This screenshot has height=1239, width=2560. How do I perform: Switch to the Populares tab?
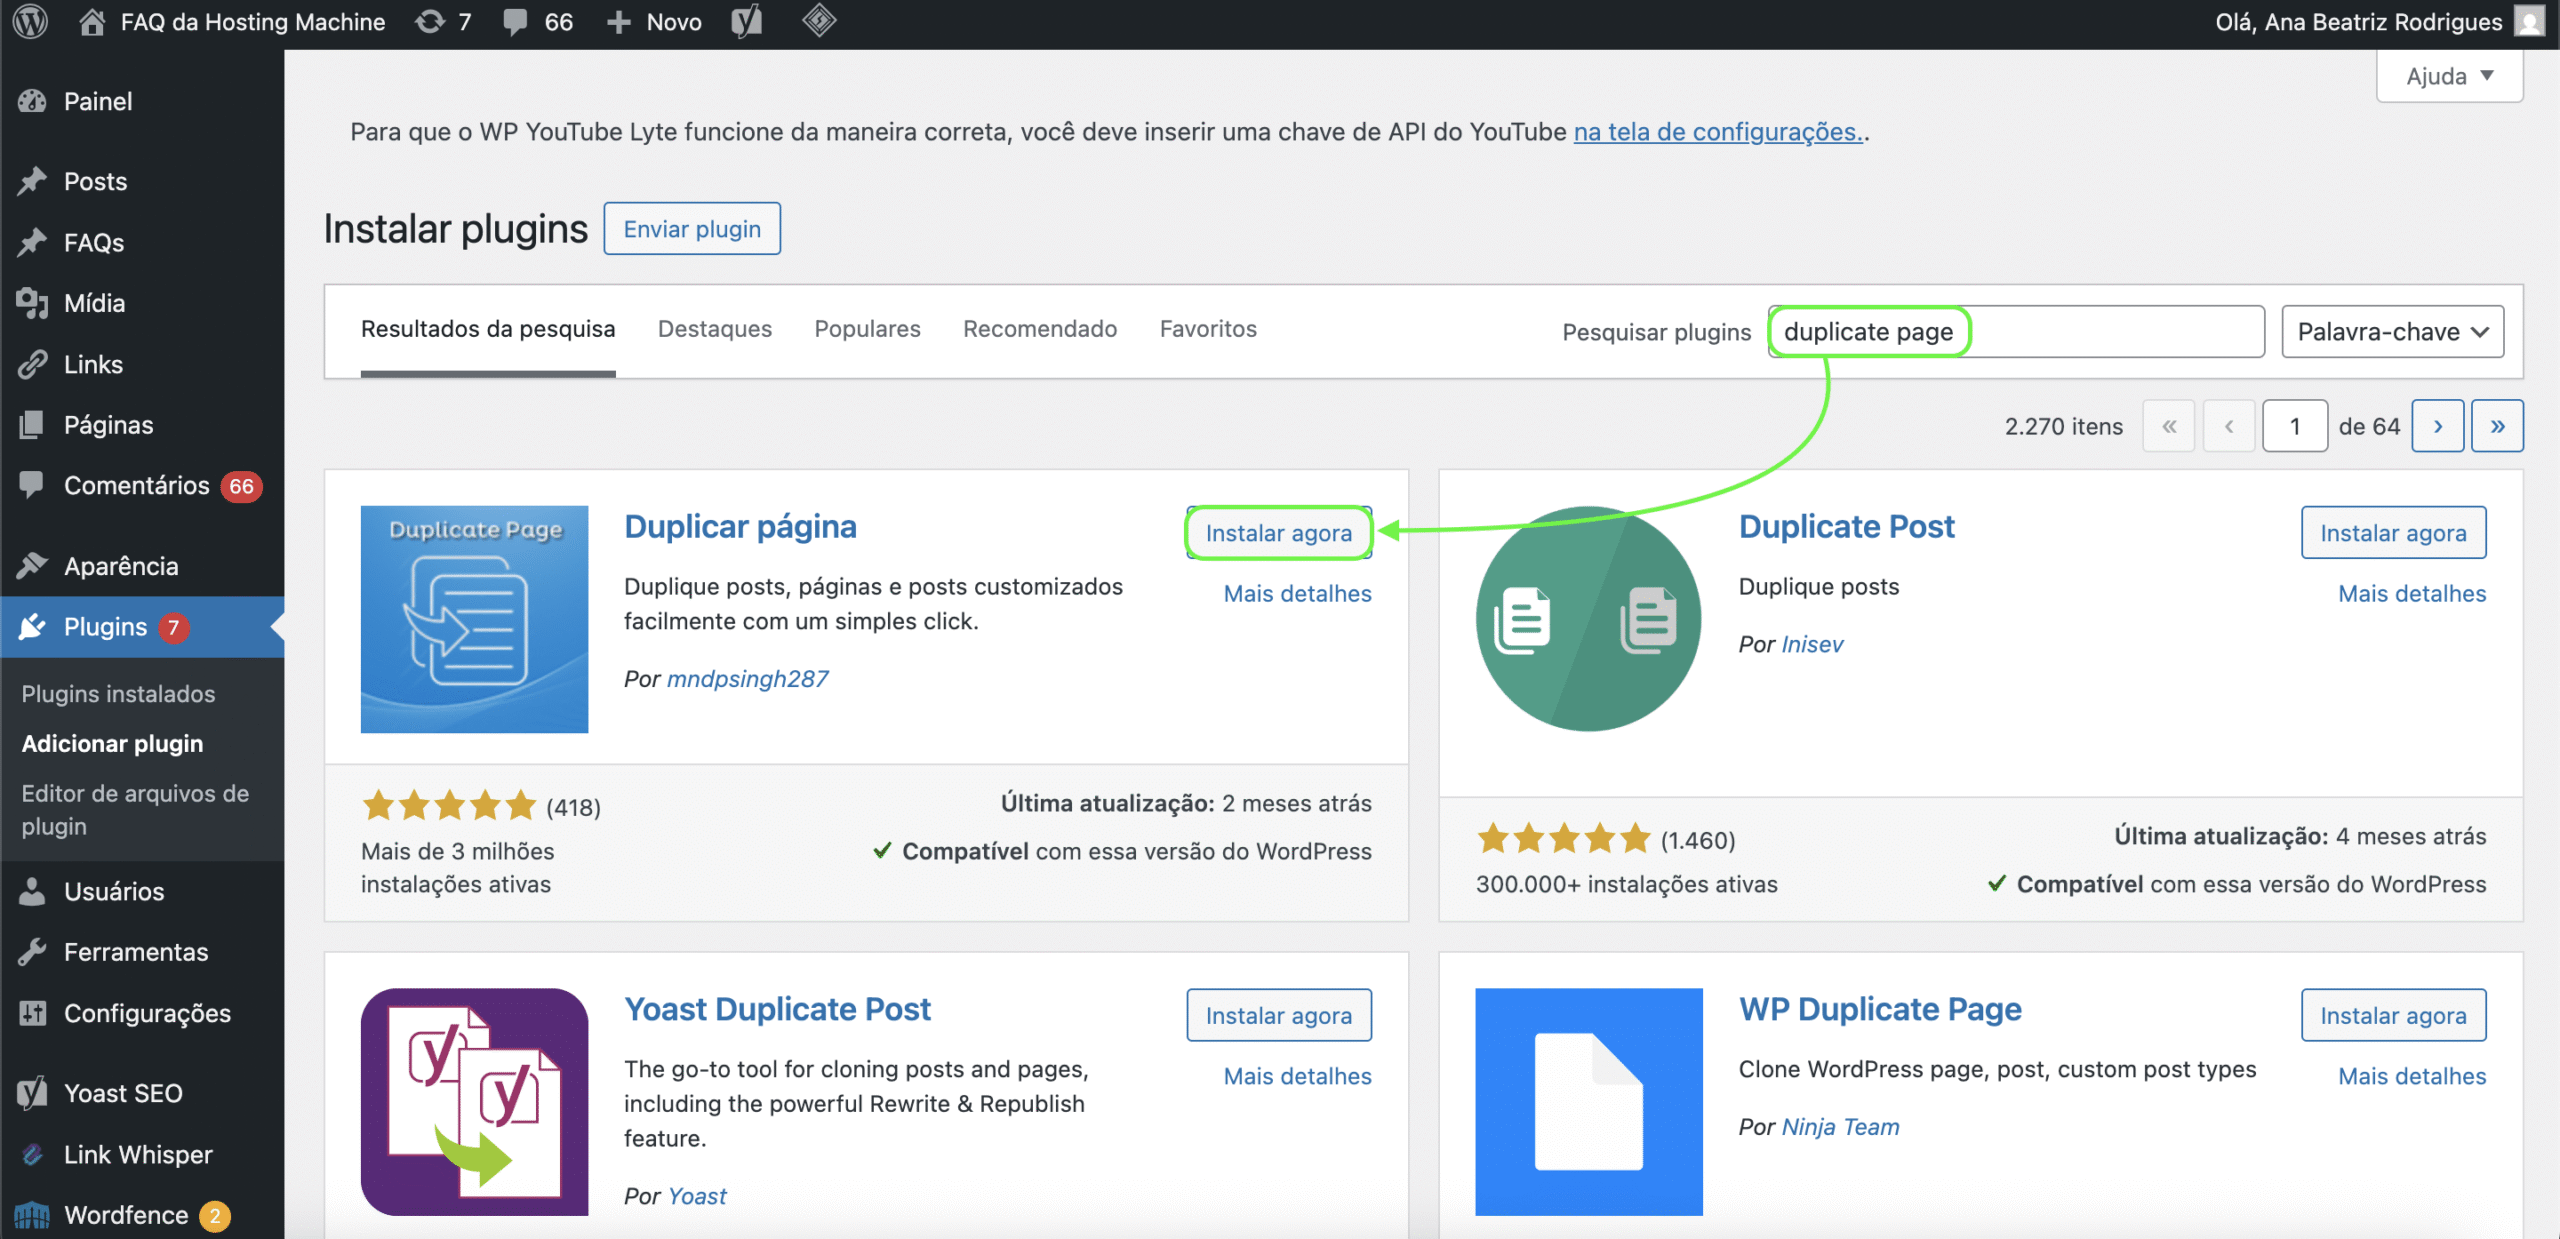[x=867, y=329]
